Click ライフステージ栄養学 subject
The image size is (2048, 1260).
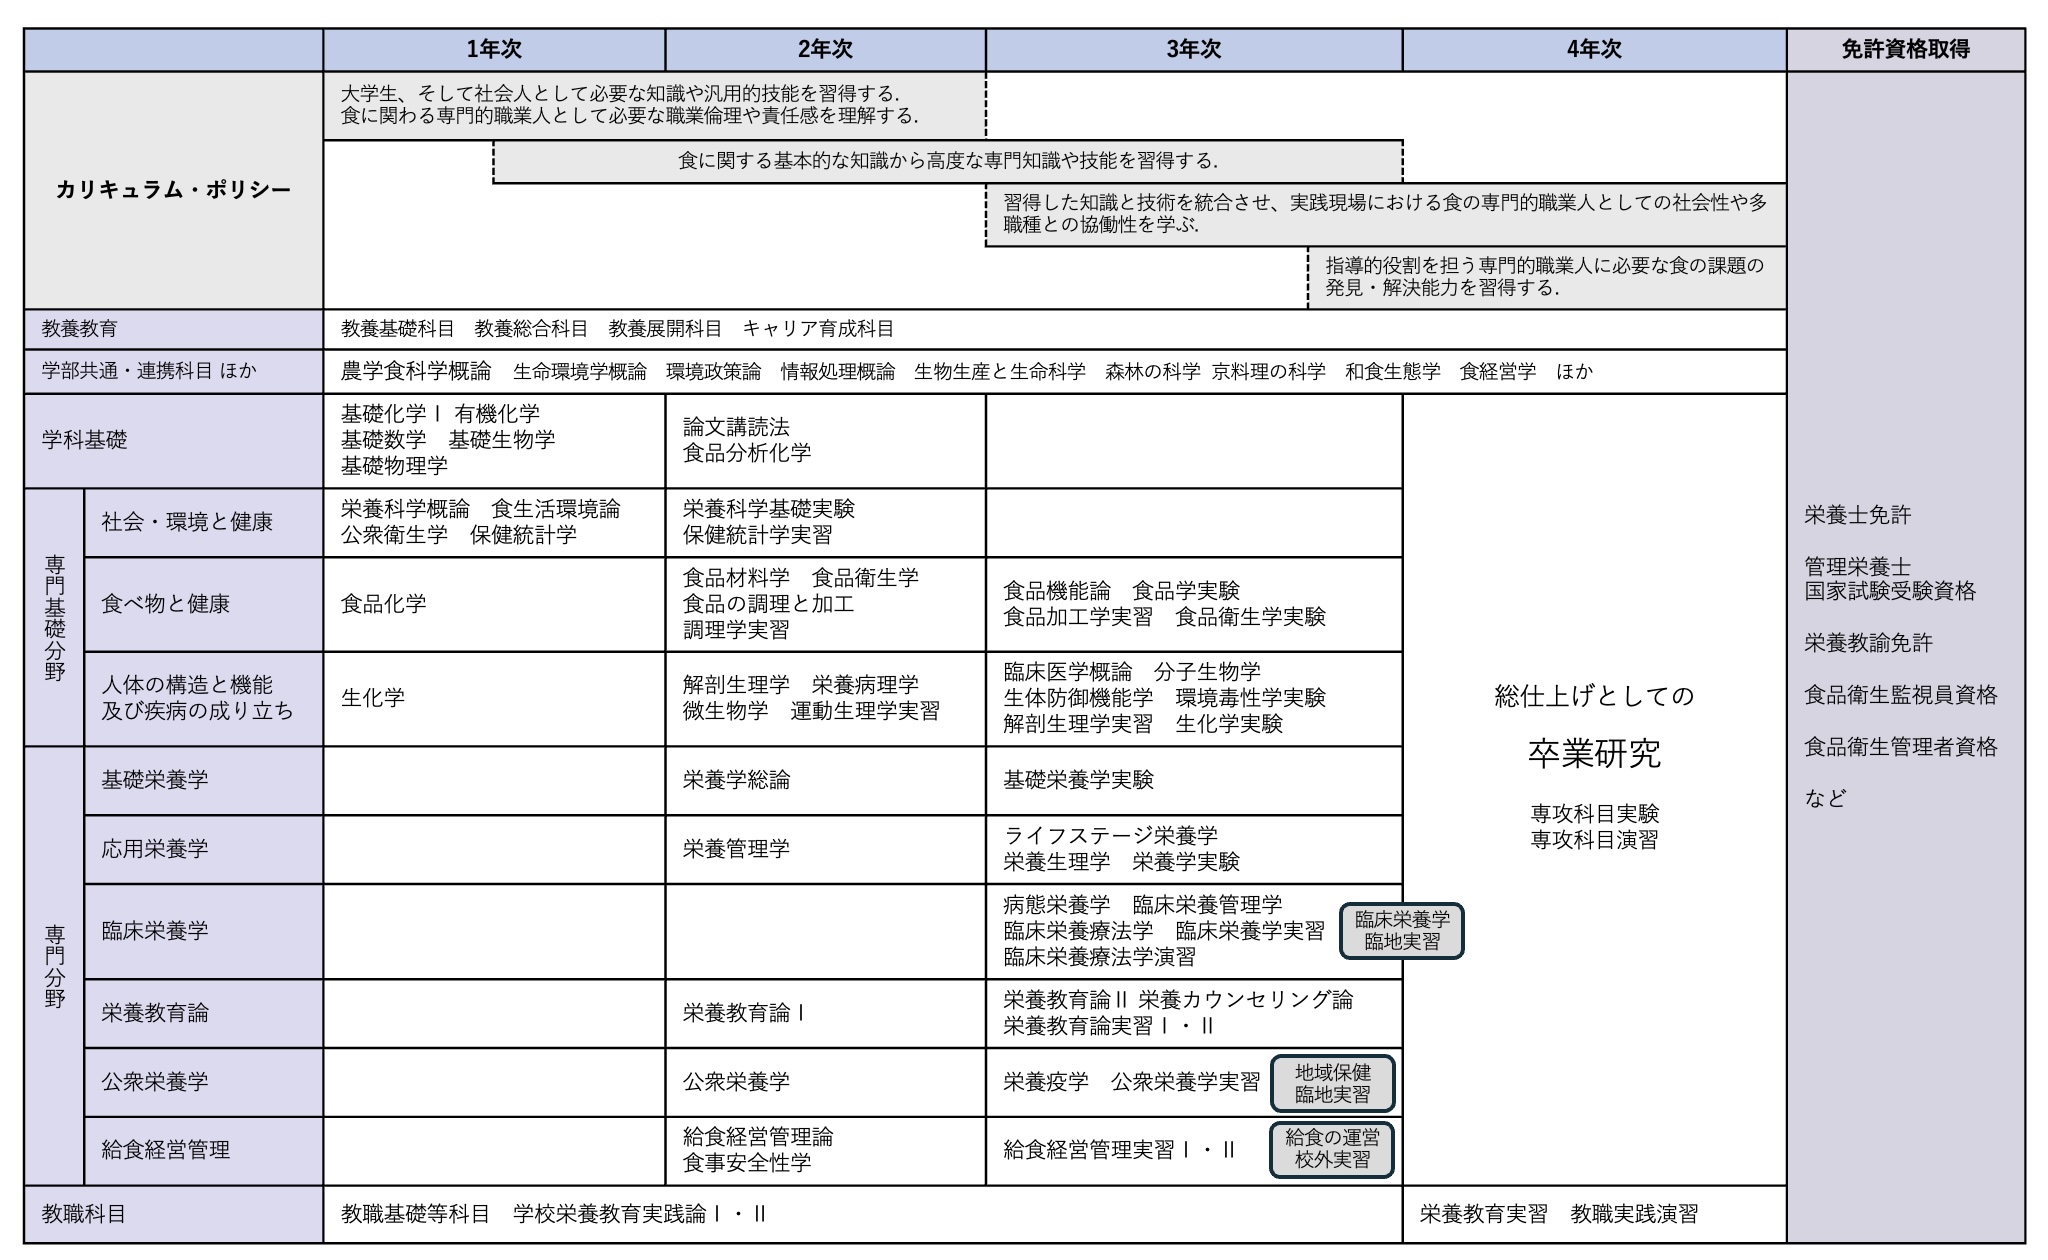coord(1110,836)
